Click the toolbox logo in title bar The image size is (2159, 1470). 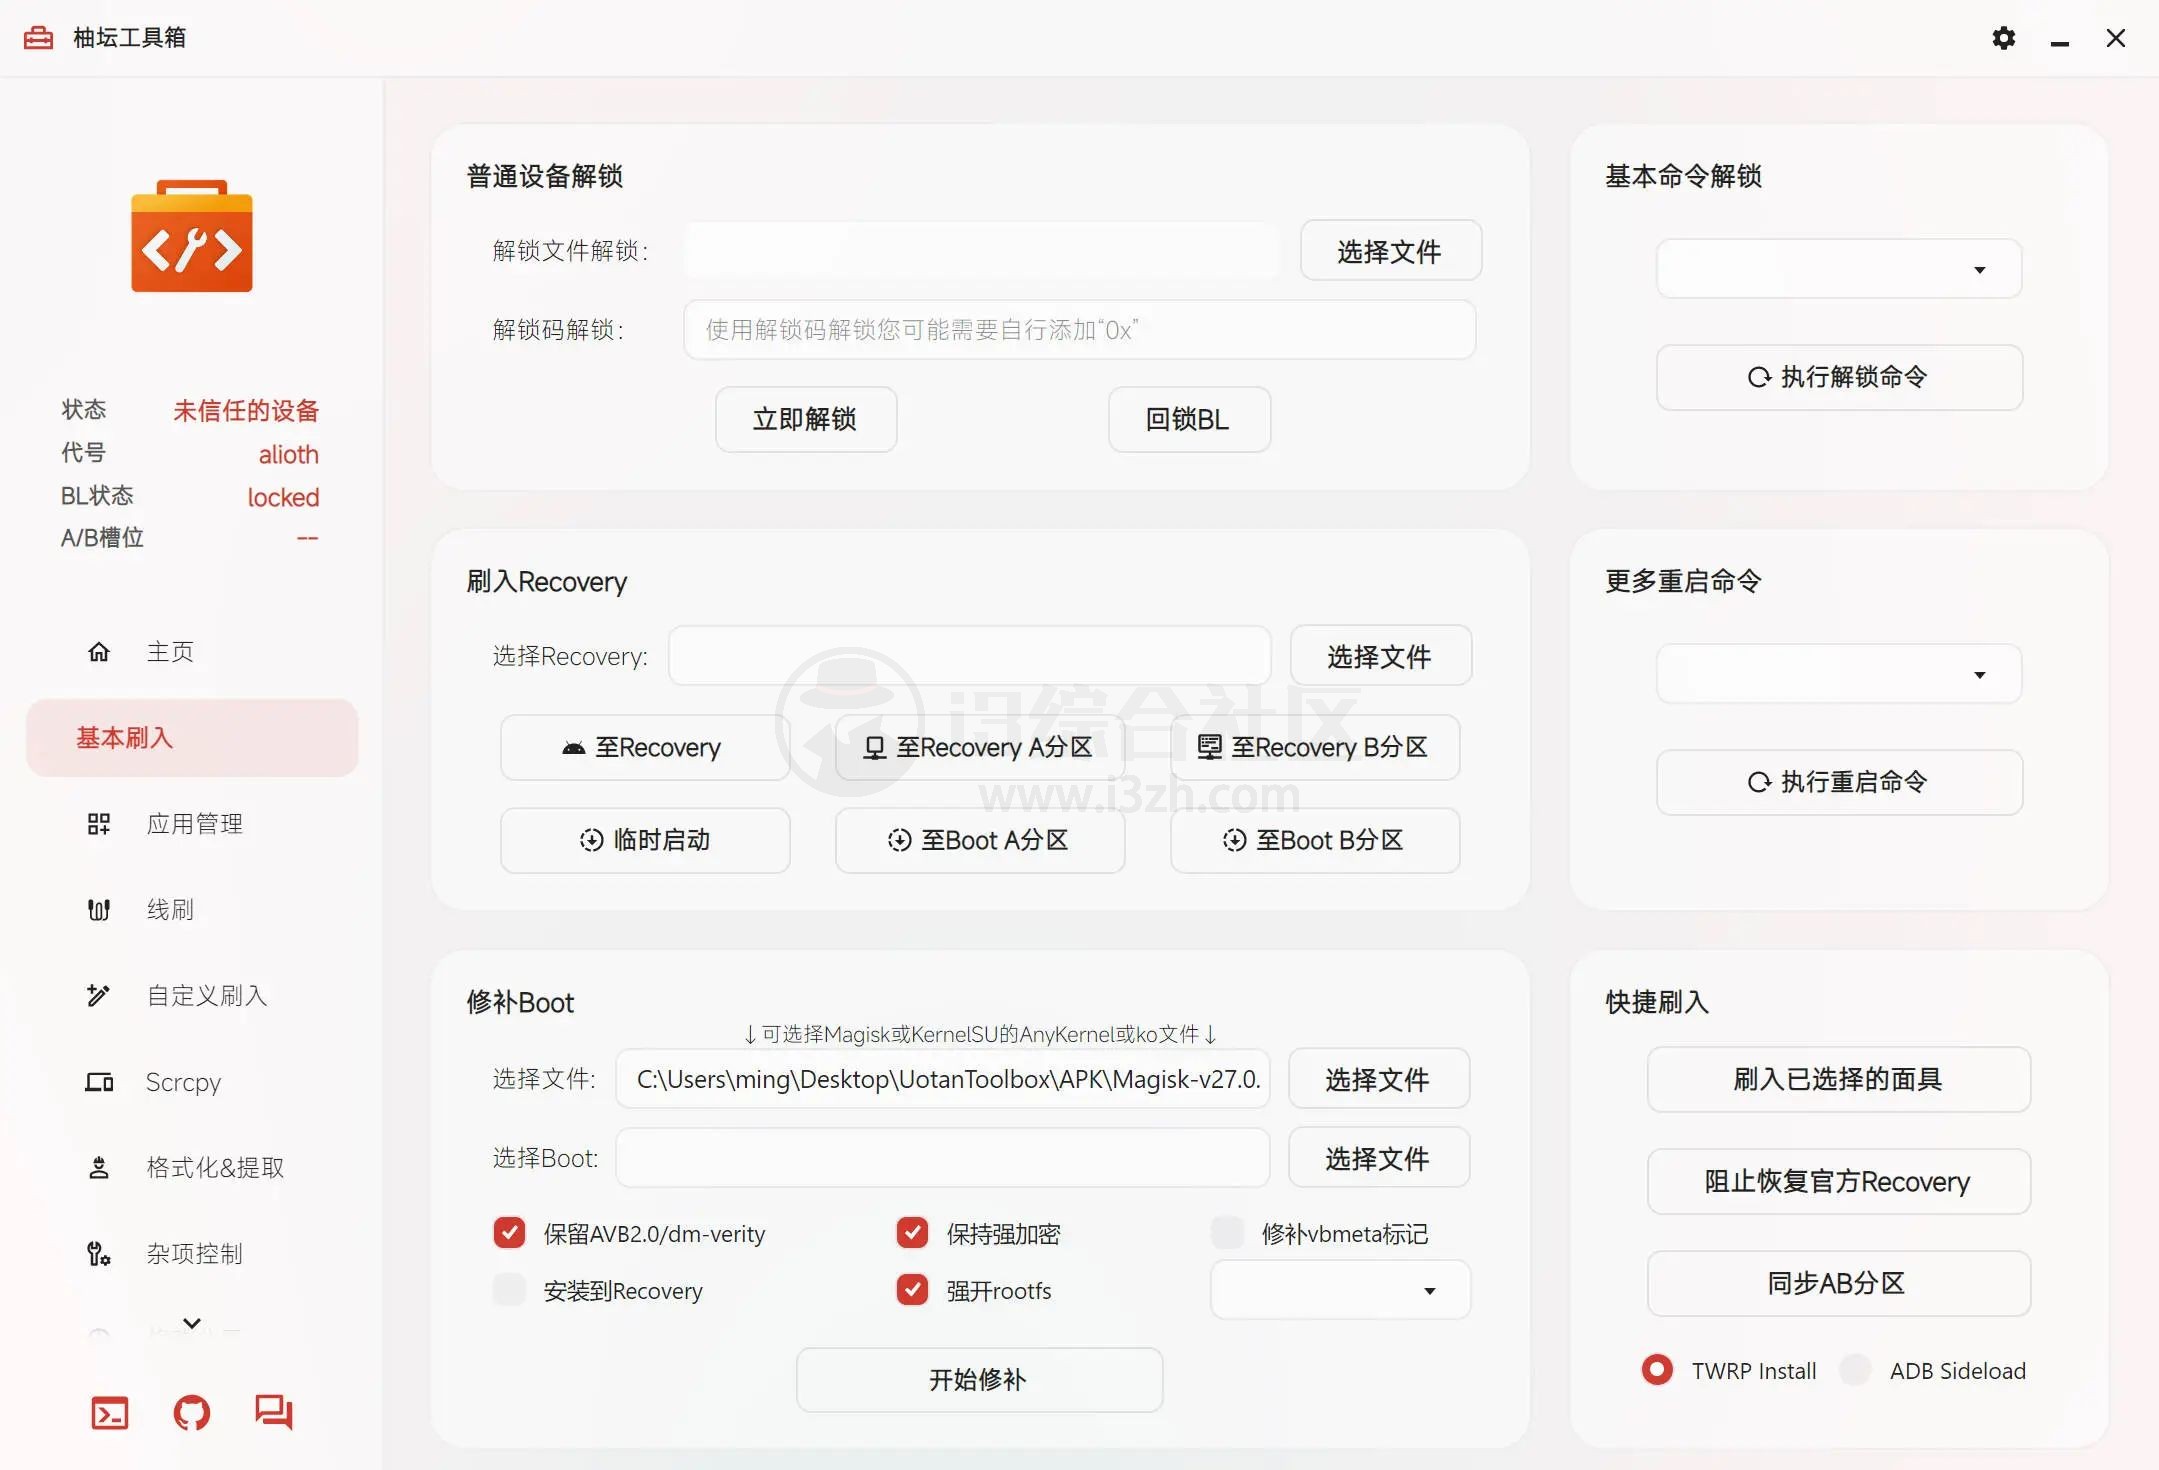tap(38, 38)
